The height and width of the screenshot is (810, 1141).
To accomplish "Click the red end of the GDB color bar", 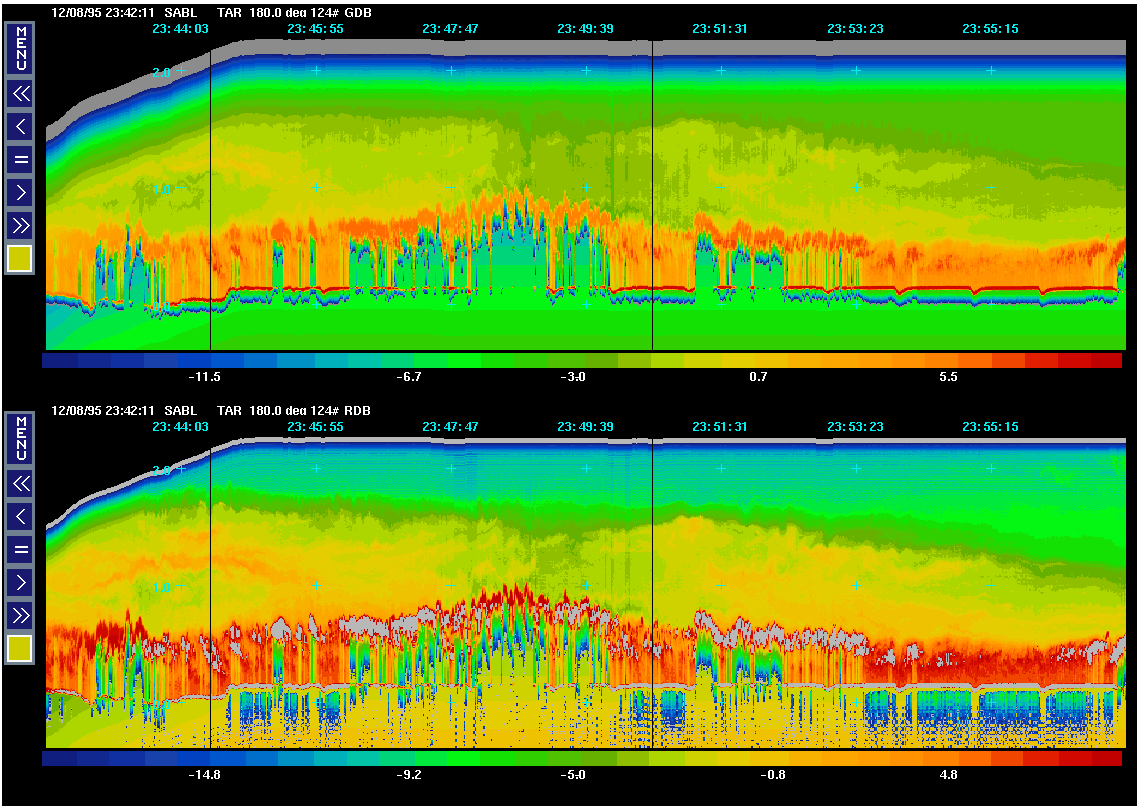I will coord(1105,360).
